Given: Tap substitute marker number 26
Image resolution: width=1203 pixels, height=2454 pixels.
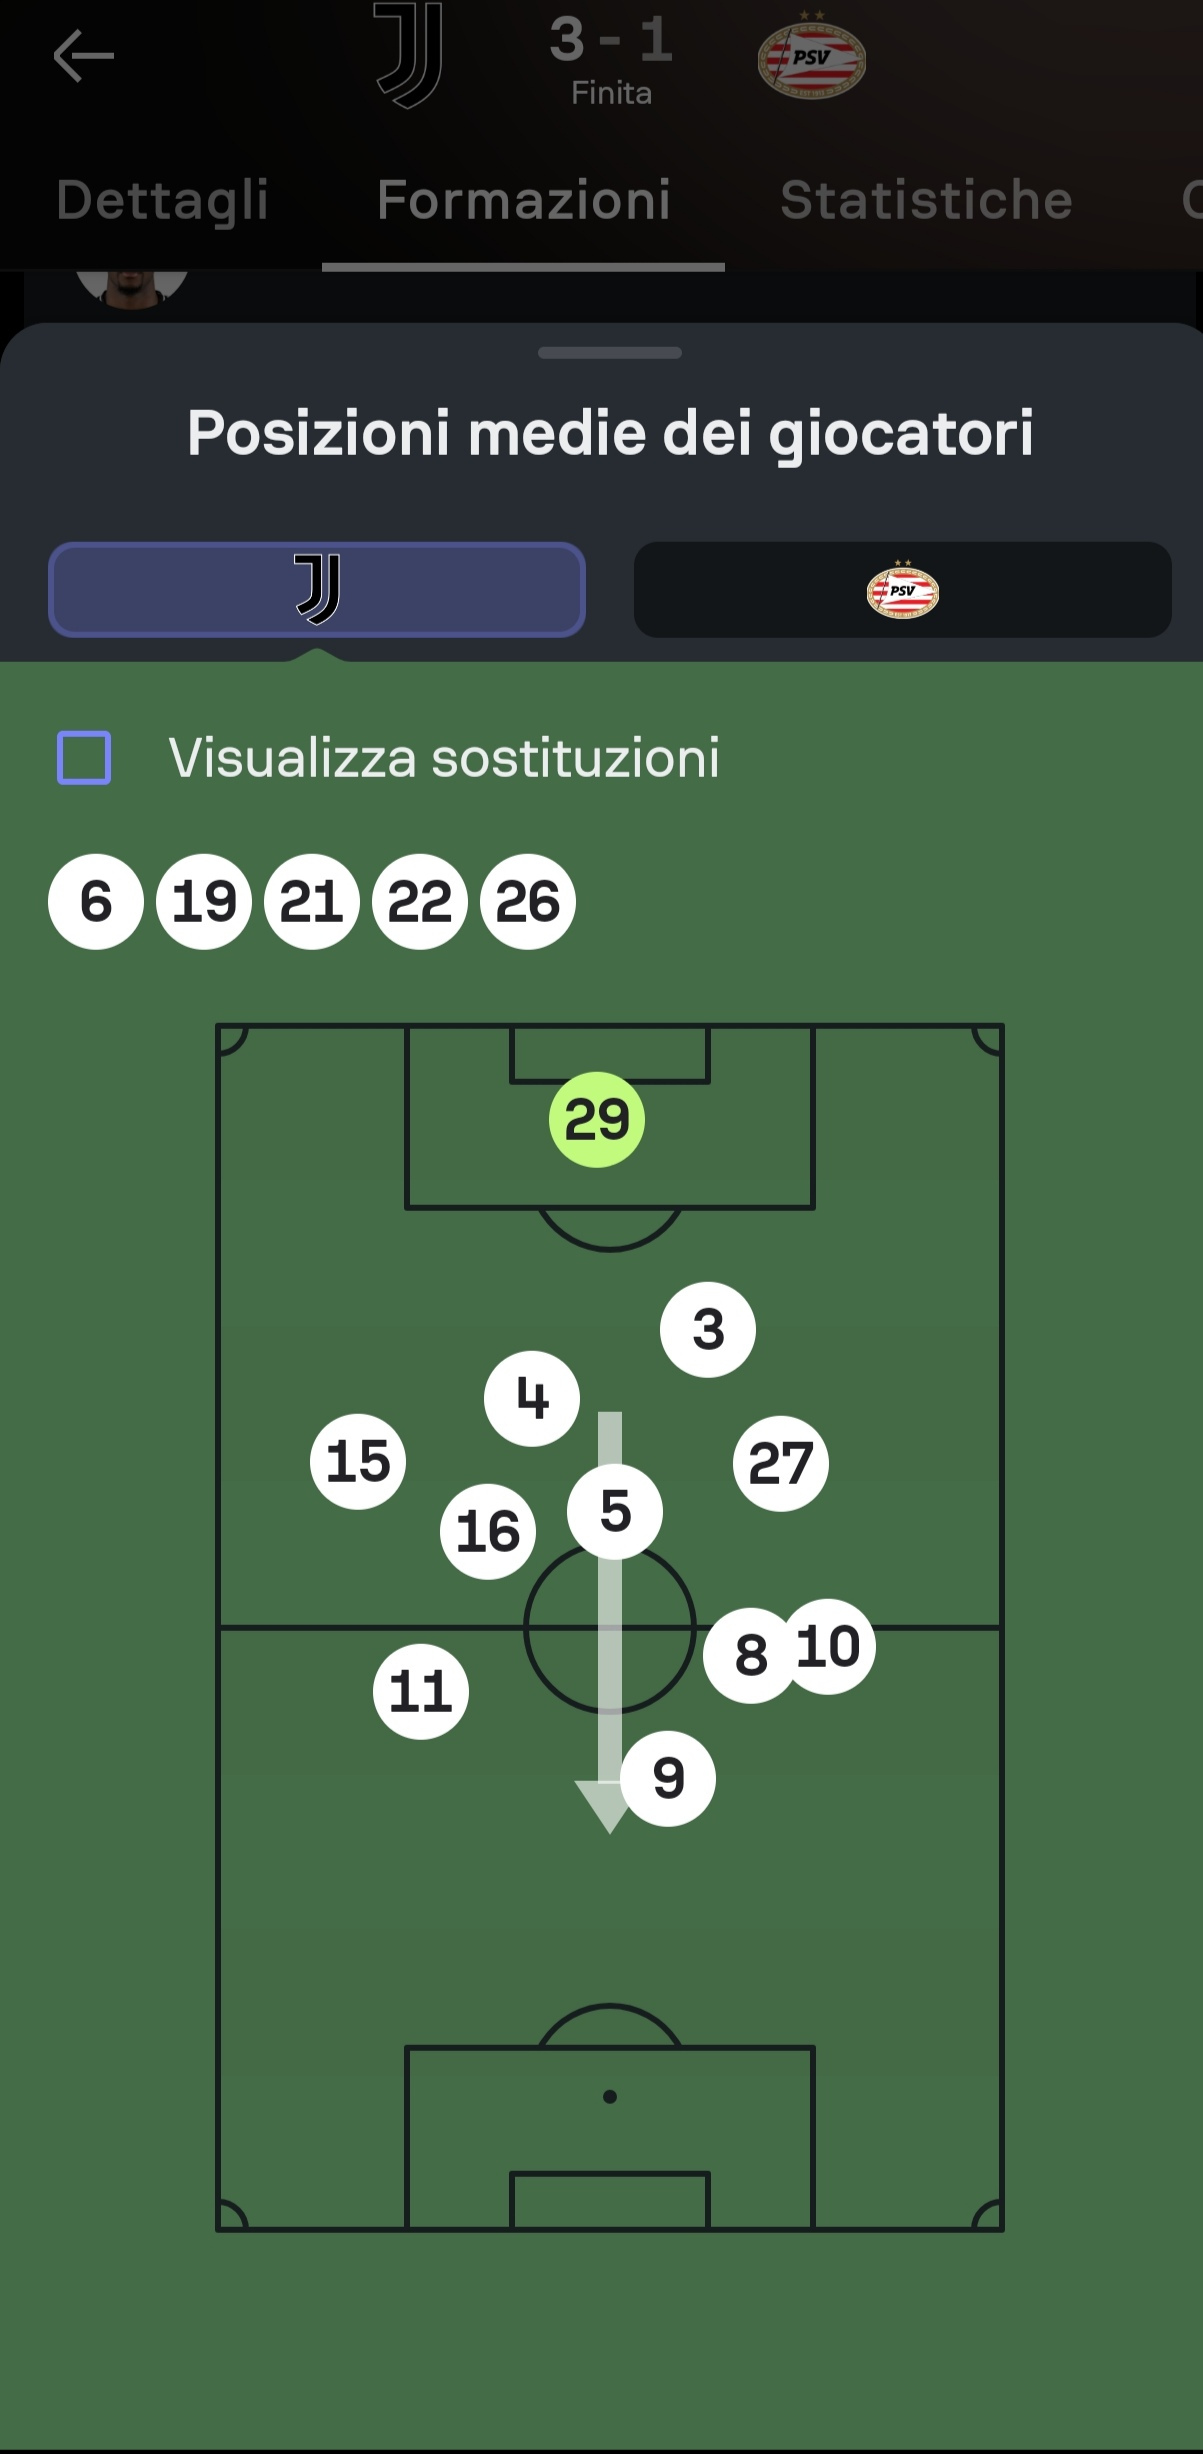Looking at the screenshot, I should tap(528, 901).
